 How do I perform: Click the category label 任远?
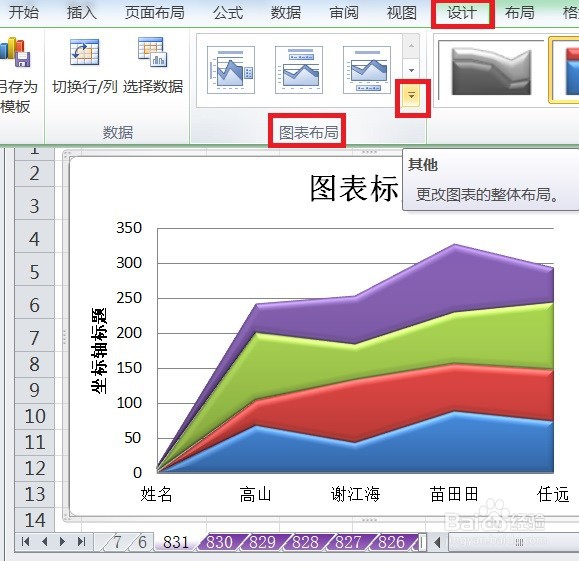pyautogui.click(x=553, y=494)
